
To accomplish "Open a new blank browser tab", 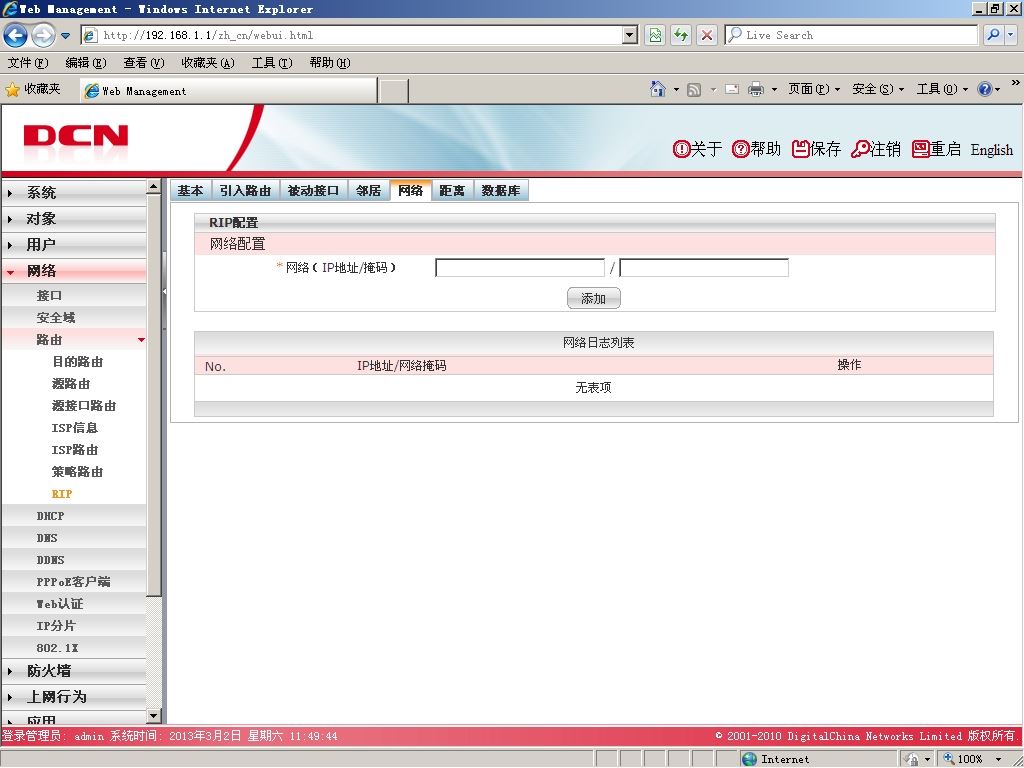I will 394,91.
